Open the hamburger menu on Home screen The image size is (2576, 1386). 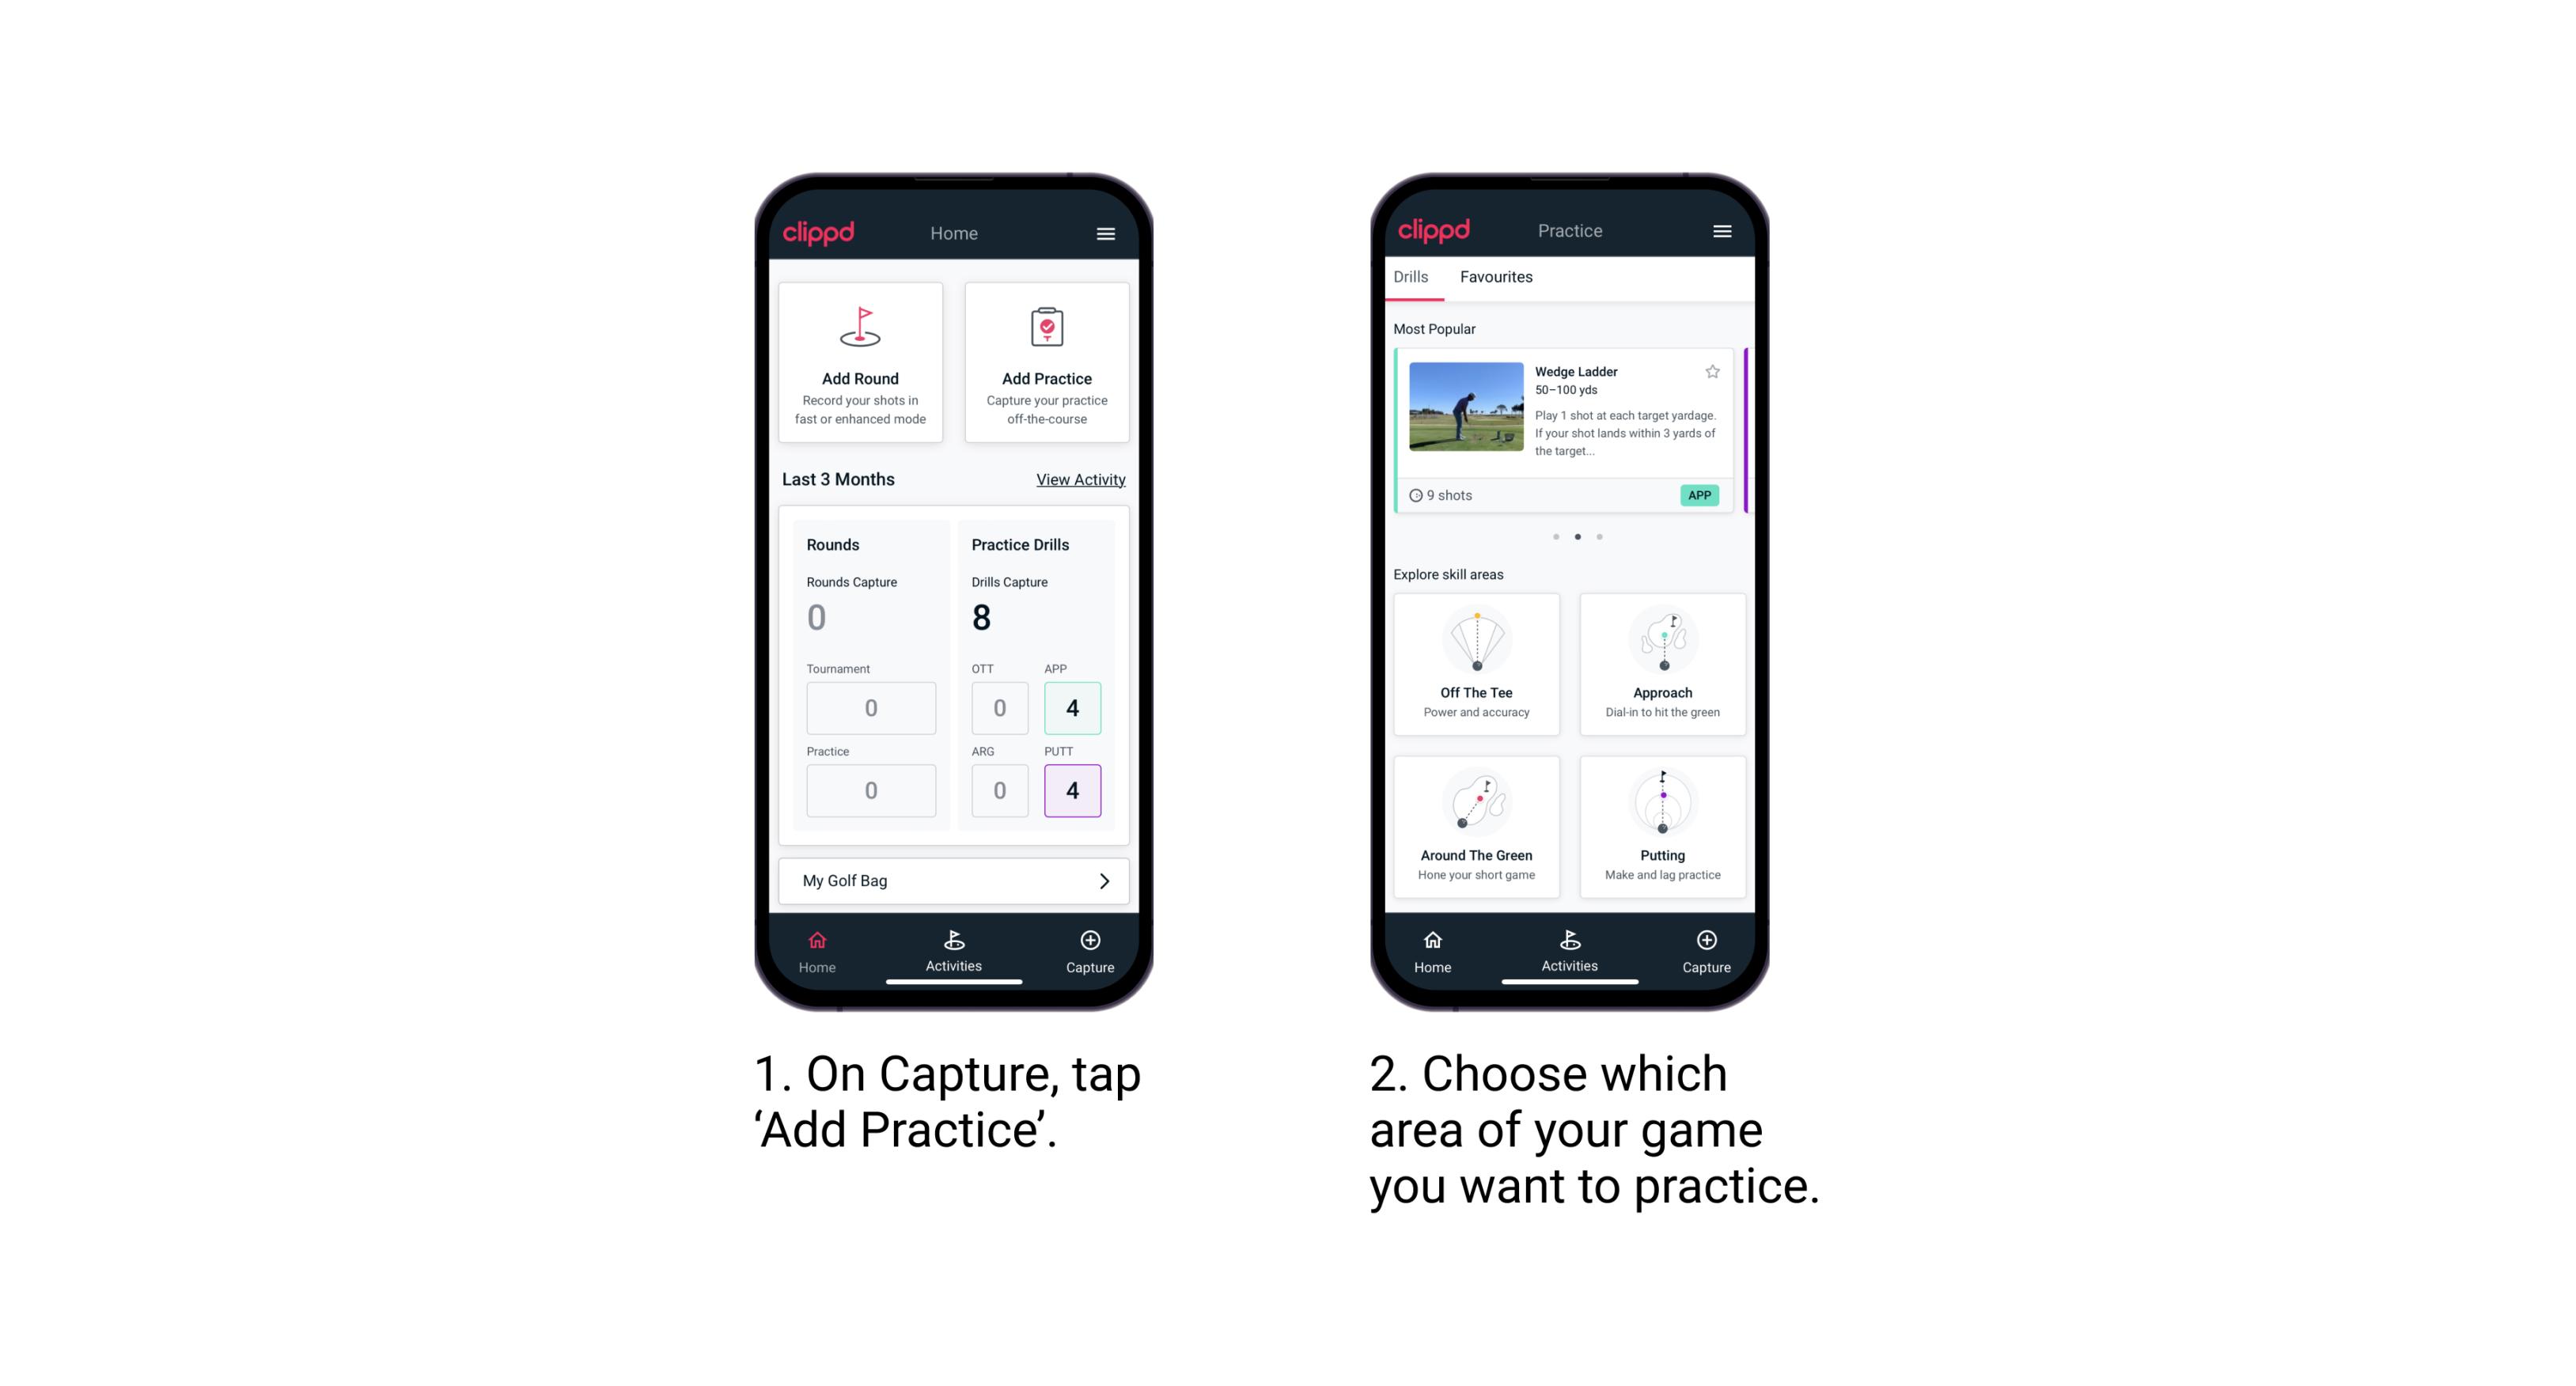pyautogui.click(x=1108, y=230)
